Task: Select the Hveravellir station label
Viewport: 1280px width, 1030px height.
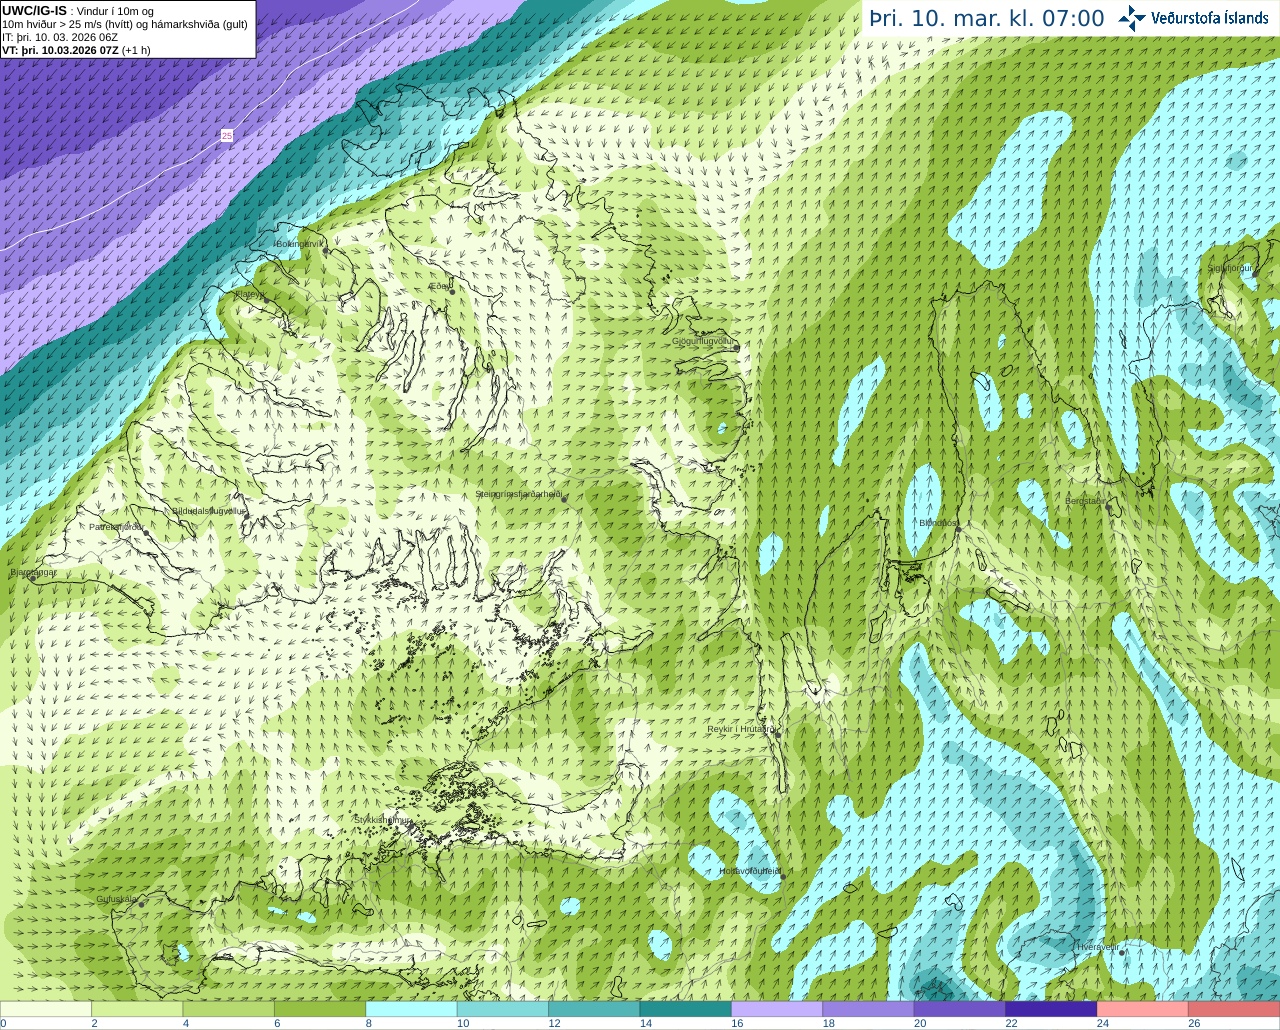Action: 1098,946
